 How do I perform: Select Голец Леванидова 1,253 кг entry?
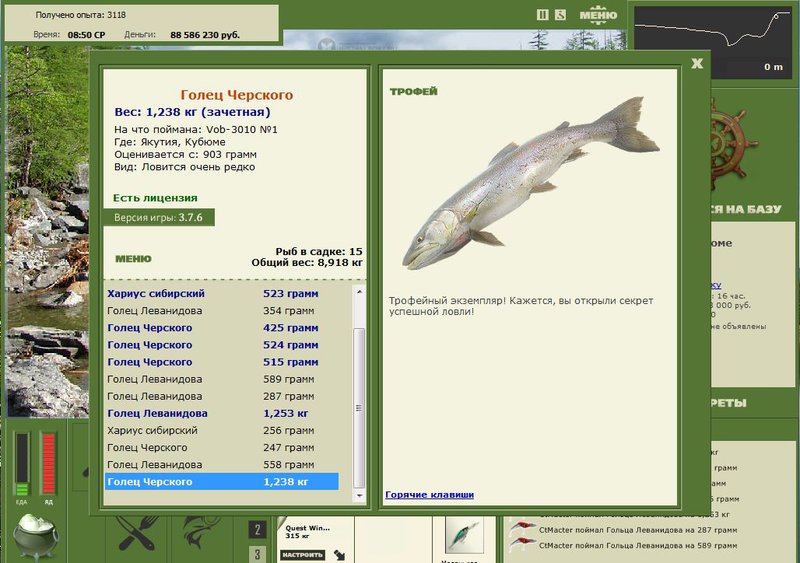[221, 413]
